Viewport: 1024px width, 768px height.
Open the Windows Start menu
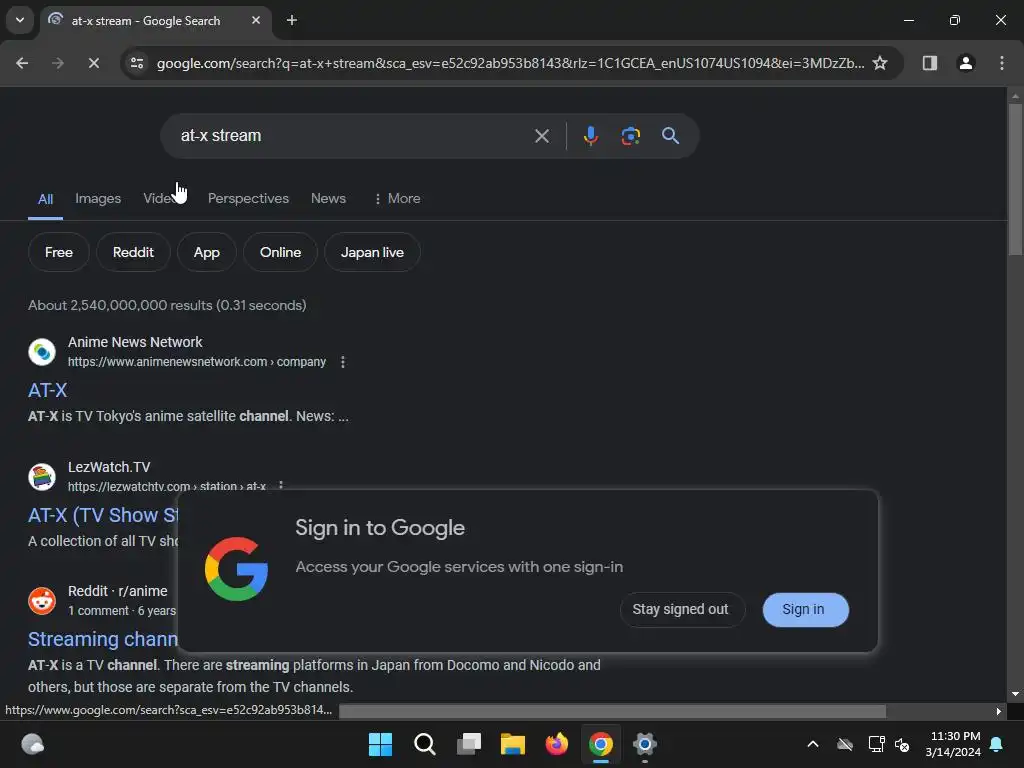pyautogui.click(x=380, y=744)
